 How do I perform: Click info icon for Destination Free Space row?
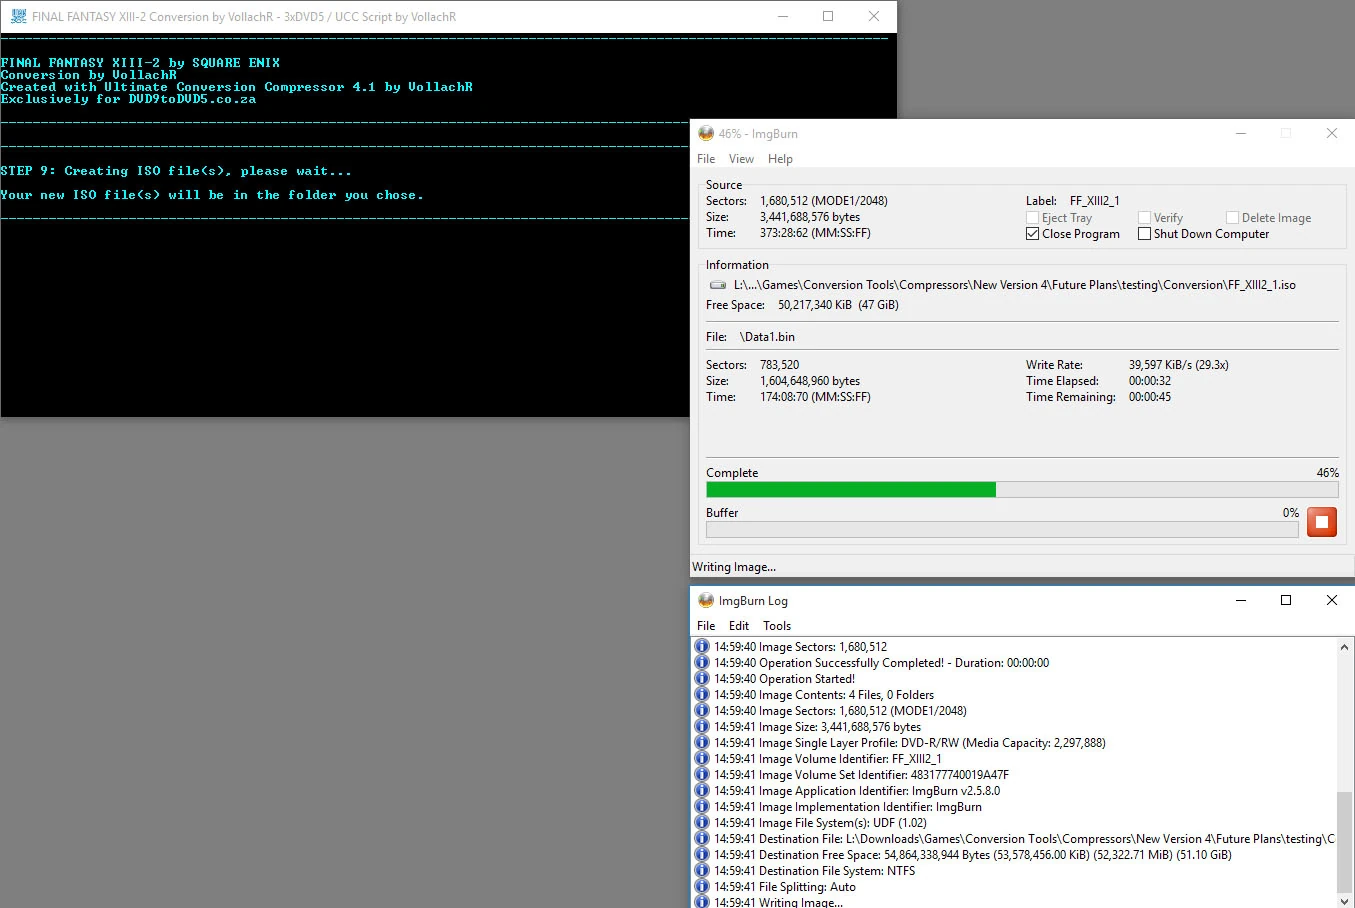tap(702, 854)
